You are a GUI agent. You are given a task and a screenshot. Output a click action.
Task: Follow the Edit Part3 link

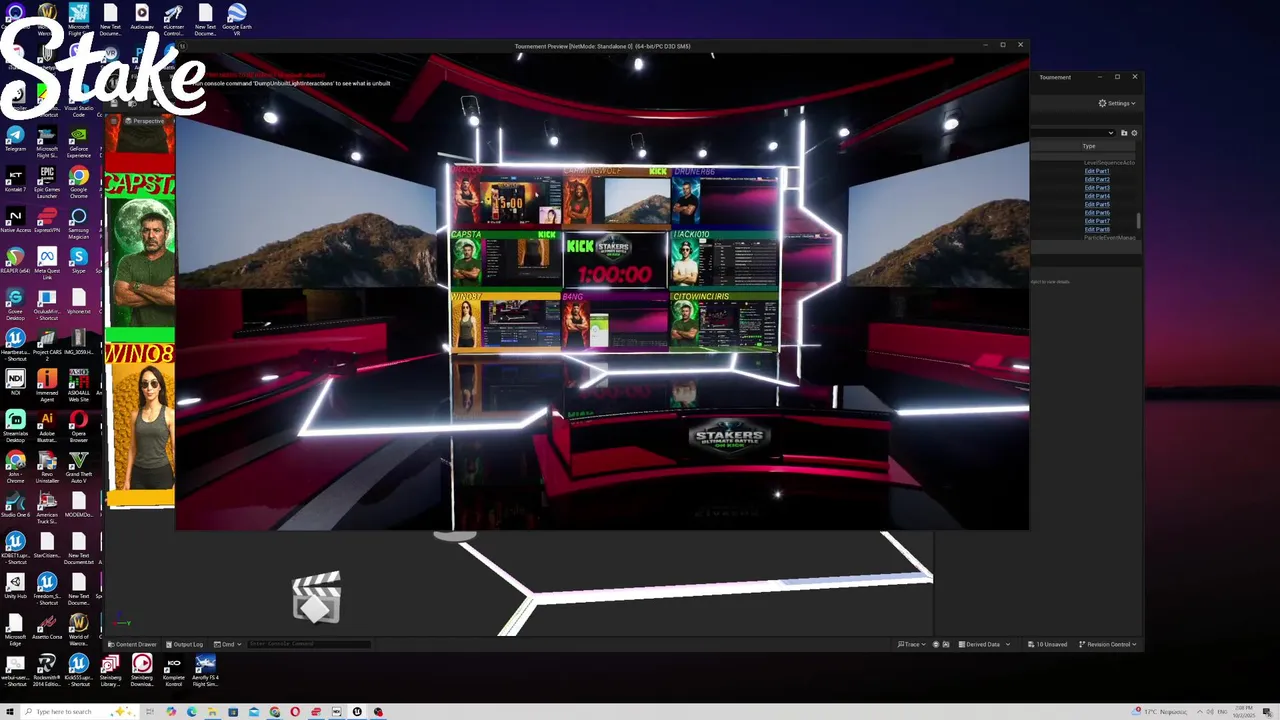coord(1097,188)
